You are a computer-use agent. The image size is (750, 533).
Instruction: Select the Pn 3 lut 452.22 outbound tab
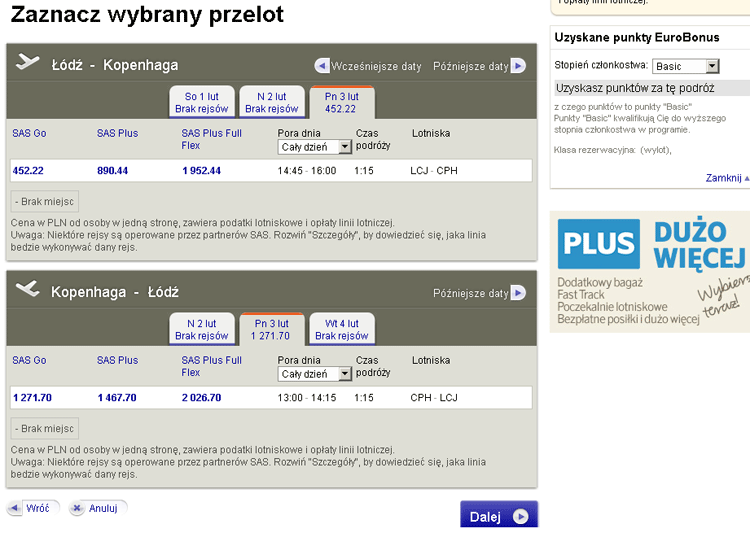pyautogui.click(x=342, y=102)
